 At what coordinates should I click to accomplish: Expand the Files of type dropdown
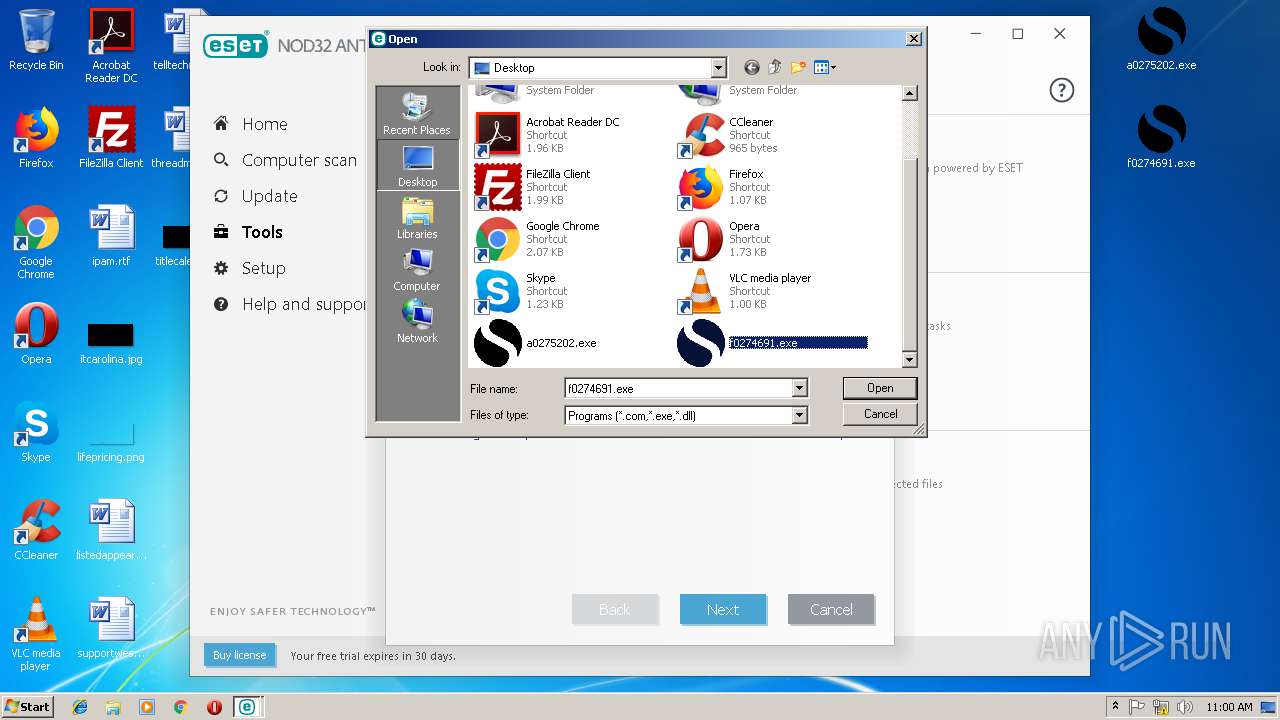click(799, 415)
